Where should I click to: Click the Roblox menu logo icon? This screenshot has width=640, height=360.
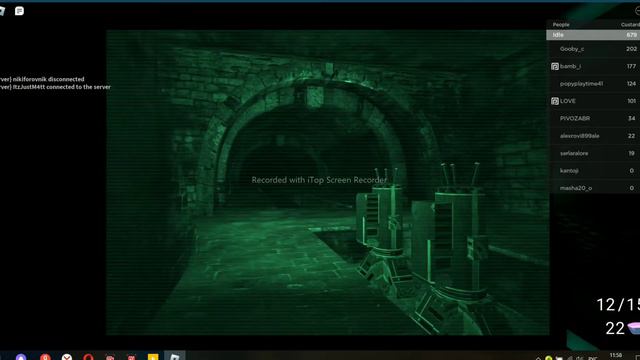click(2, 11)
